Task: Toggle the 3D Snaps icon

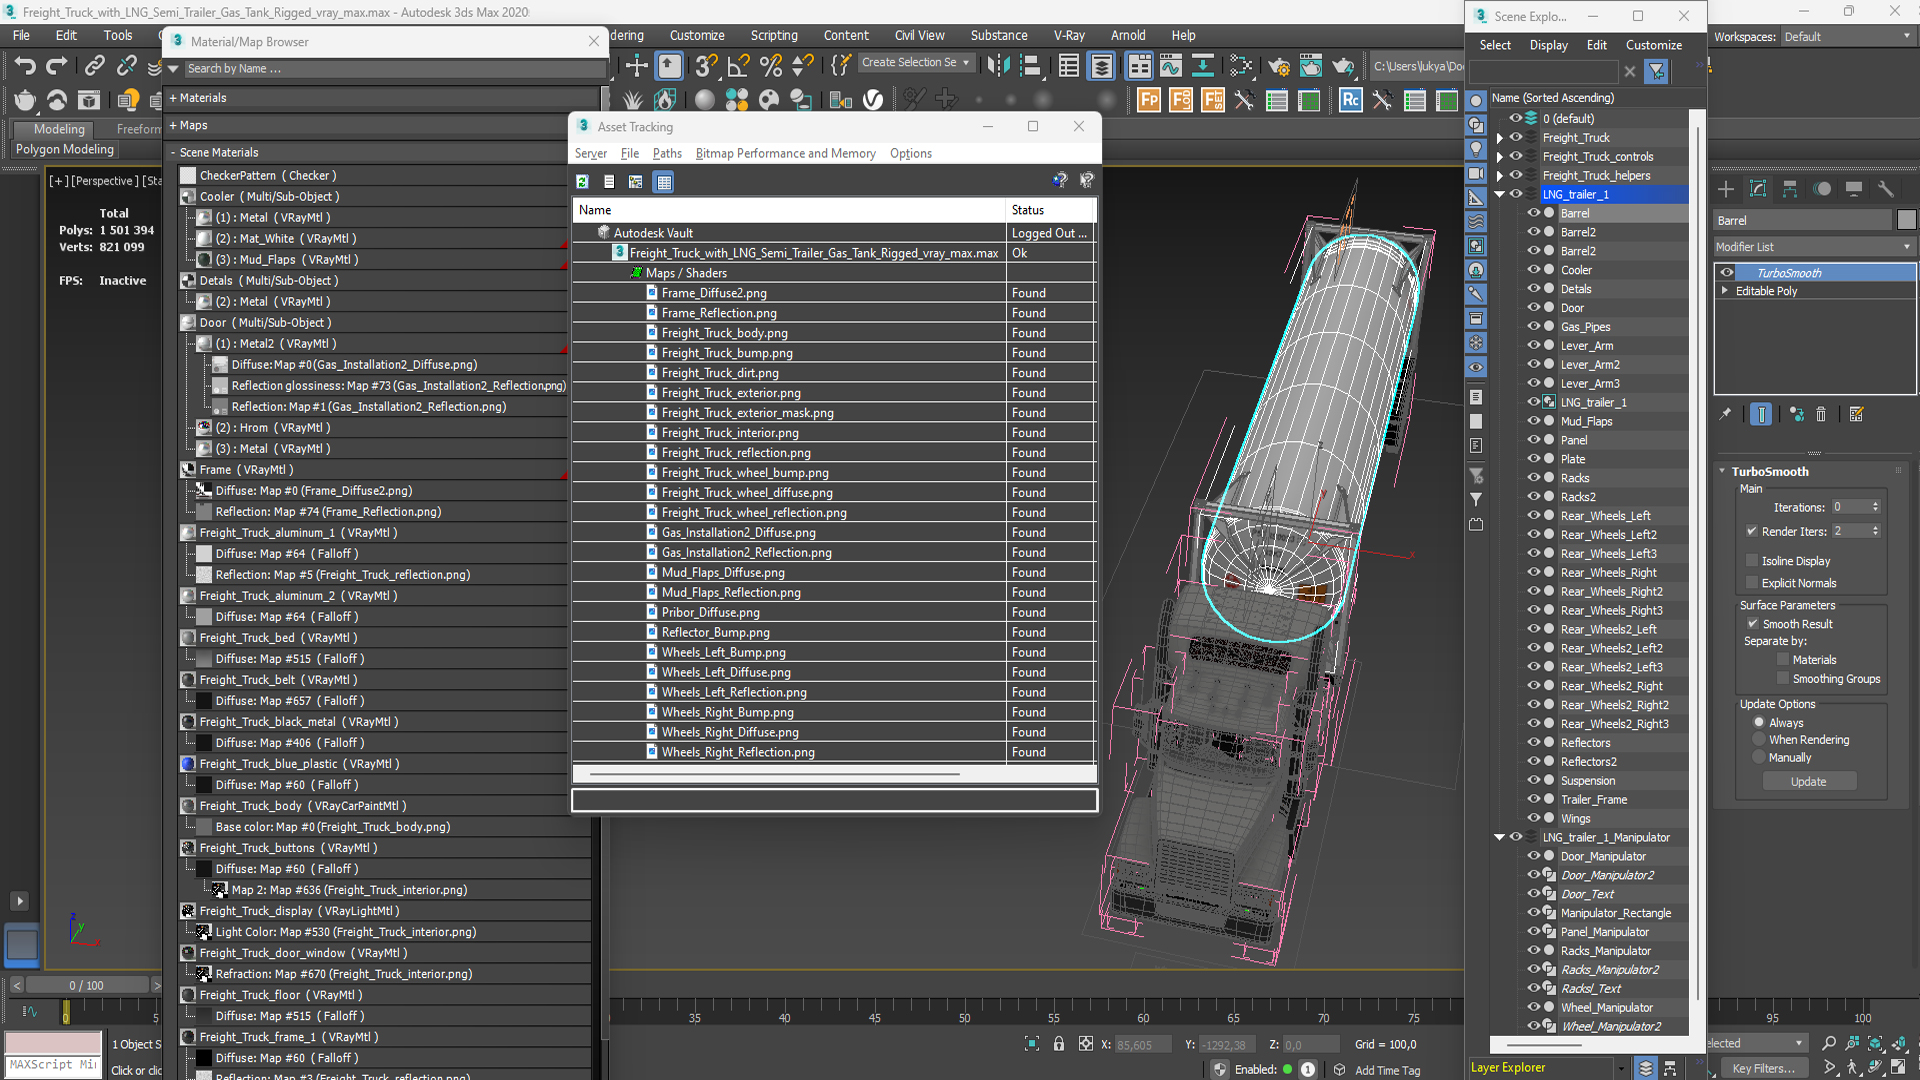Action: [706, 66]
